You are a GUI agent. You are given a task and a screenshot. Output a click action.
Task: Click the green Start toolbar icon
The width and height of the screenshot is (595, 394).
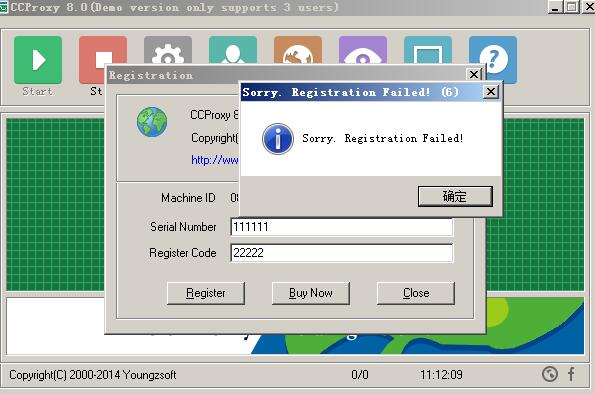(38, 60)
